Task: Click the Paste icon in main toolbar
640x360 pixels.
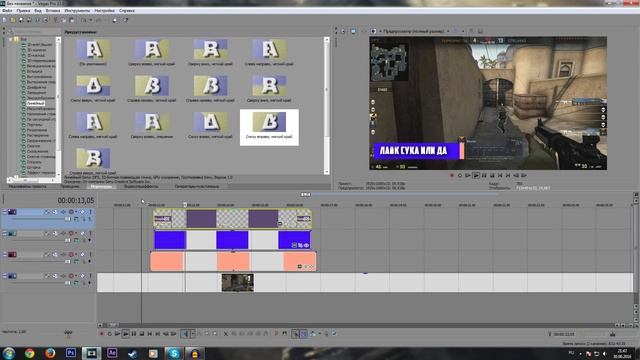Action: [x=72, y=20]
